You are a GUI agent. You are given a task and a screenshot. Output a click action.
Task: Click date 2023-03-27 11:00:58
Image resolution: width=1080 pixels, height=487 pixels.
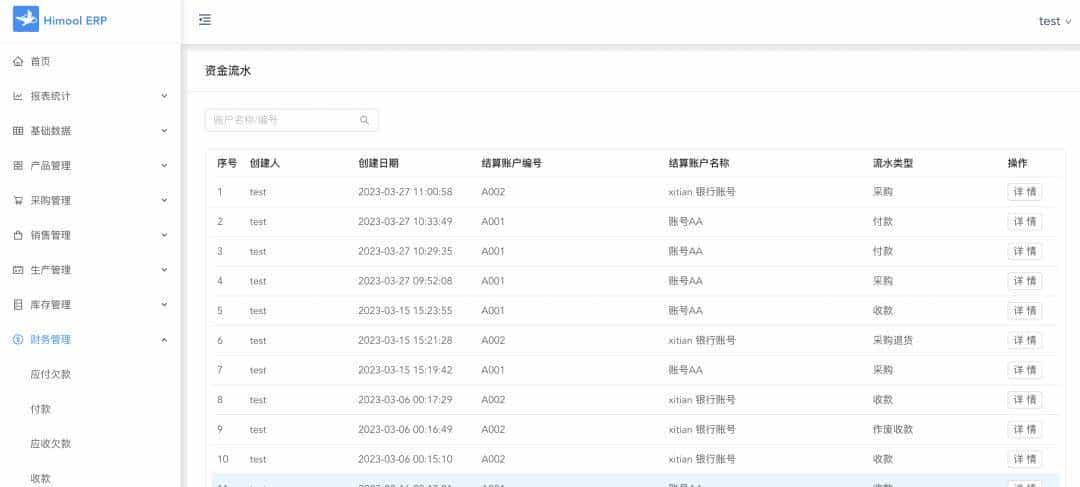(405, 192)
